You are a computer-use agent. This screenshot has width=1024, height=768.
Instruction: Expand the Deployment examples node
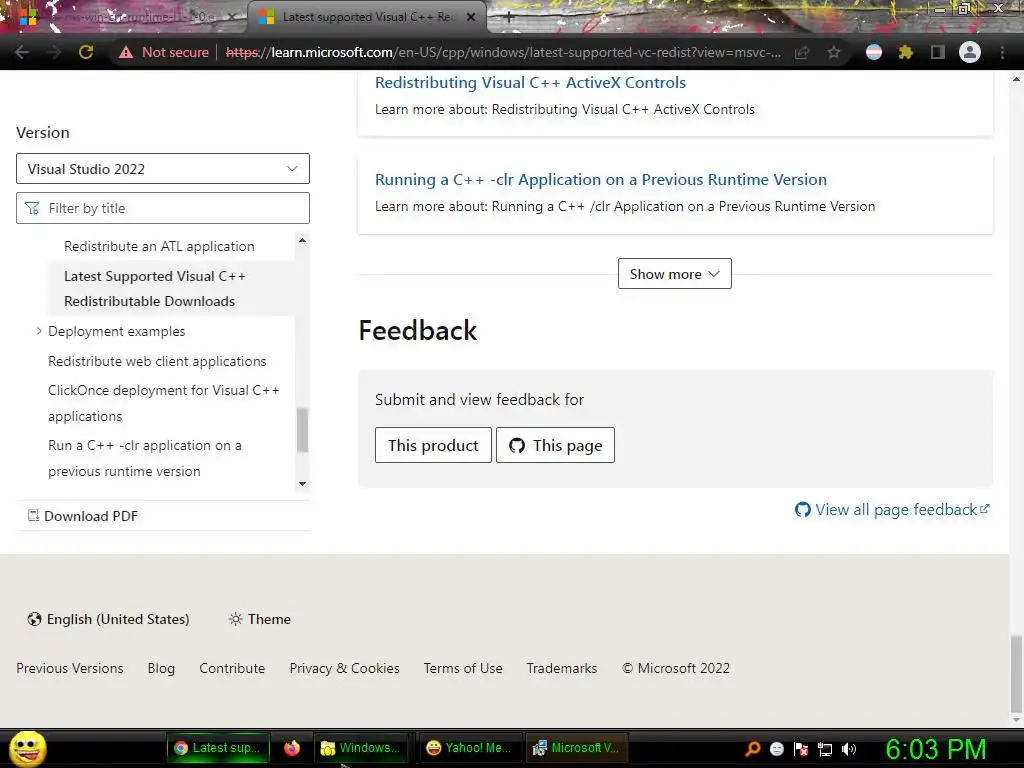(x=39, y=331)
